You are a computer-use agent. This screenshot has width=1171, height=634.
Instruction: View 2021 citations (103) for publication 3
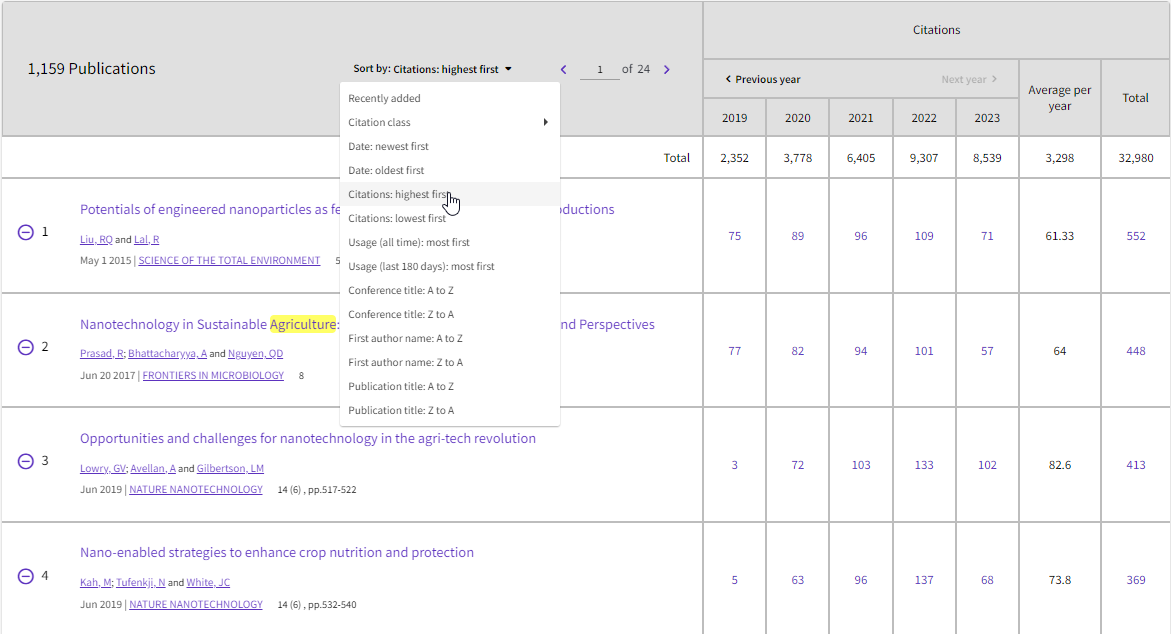tap(861, 465)
